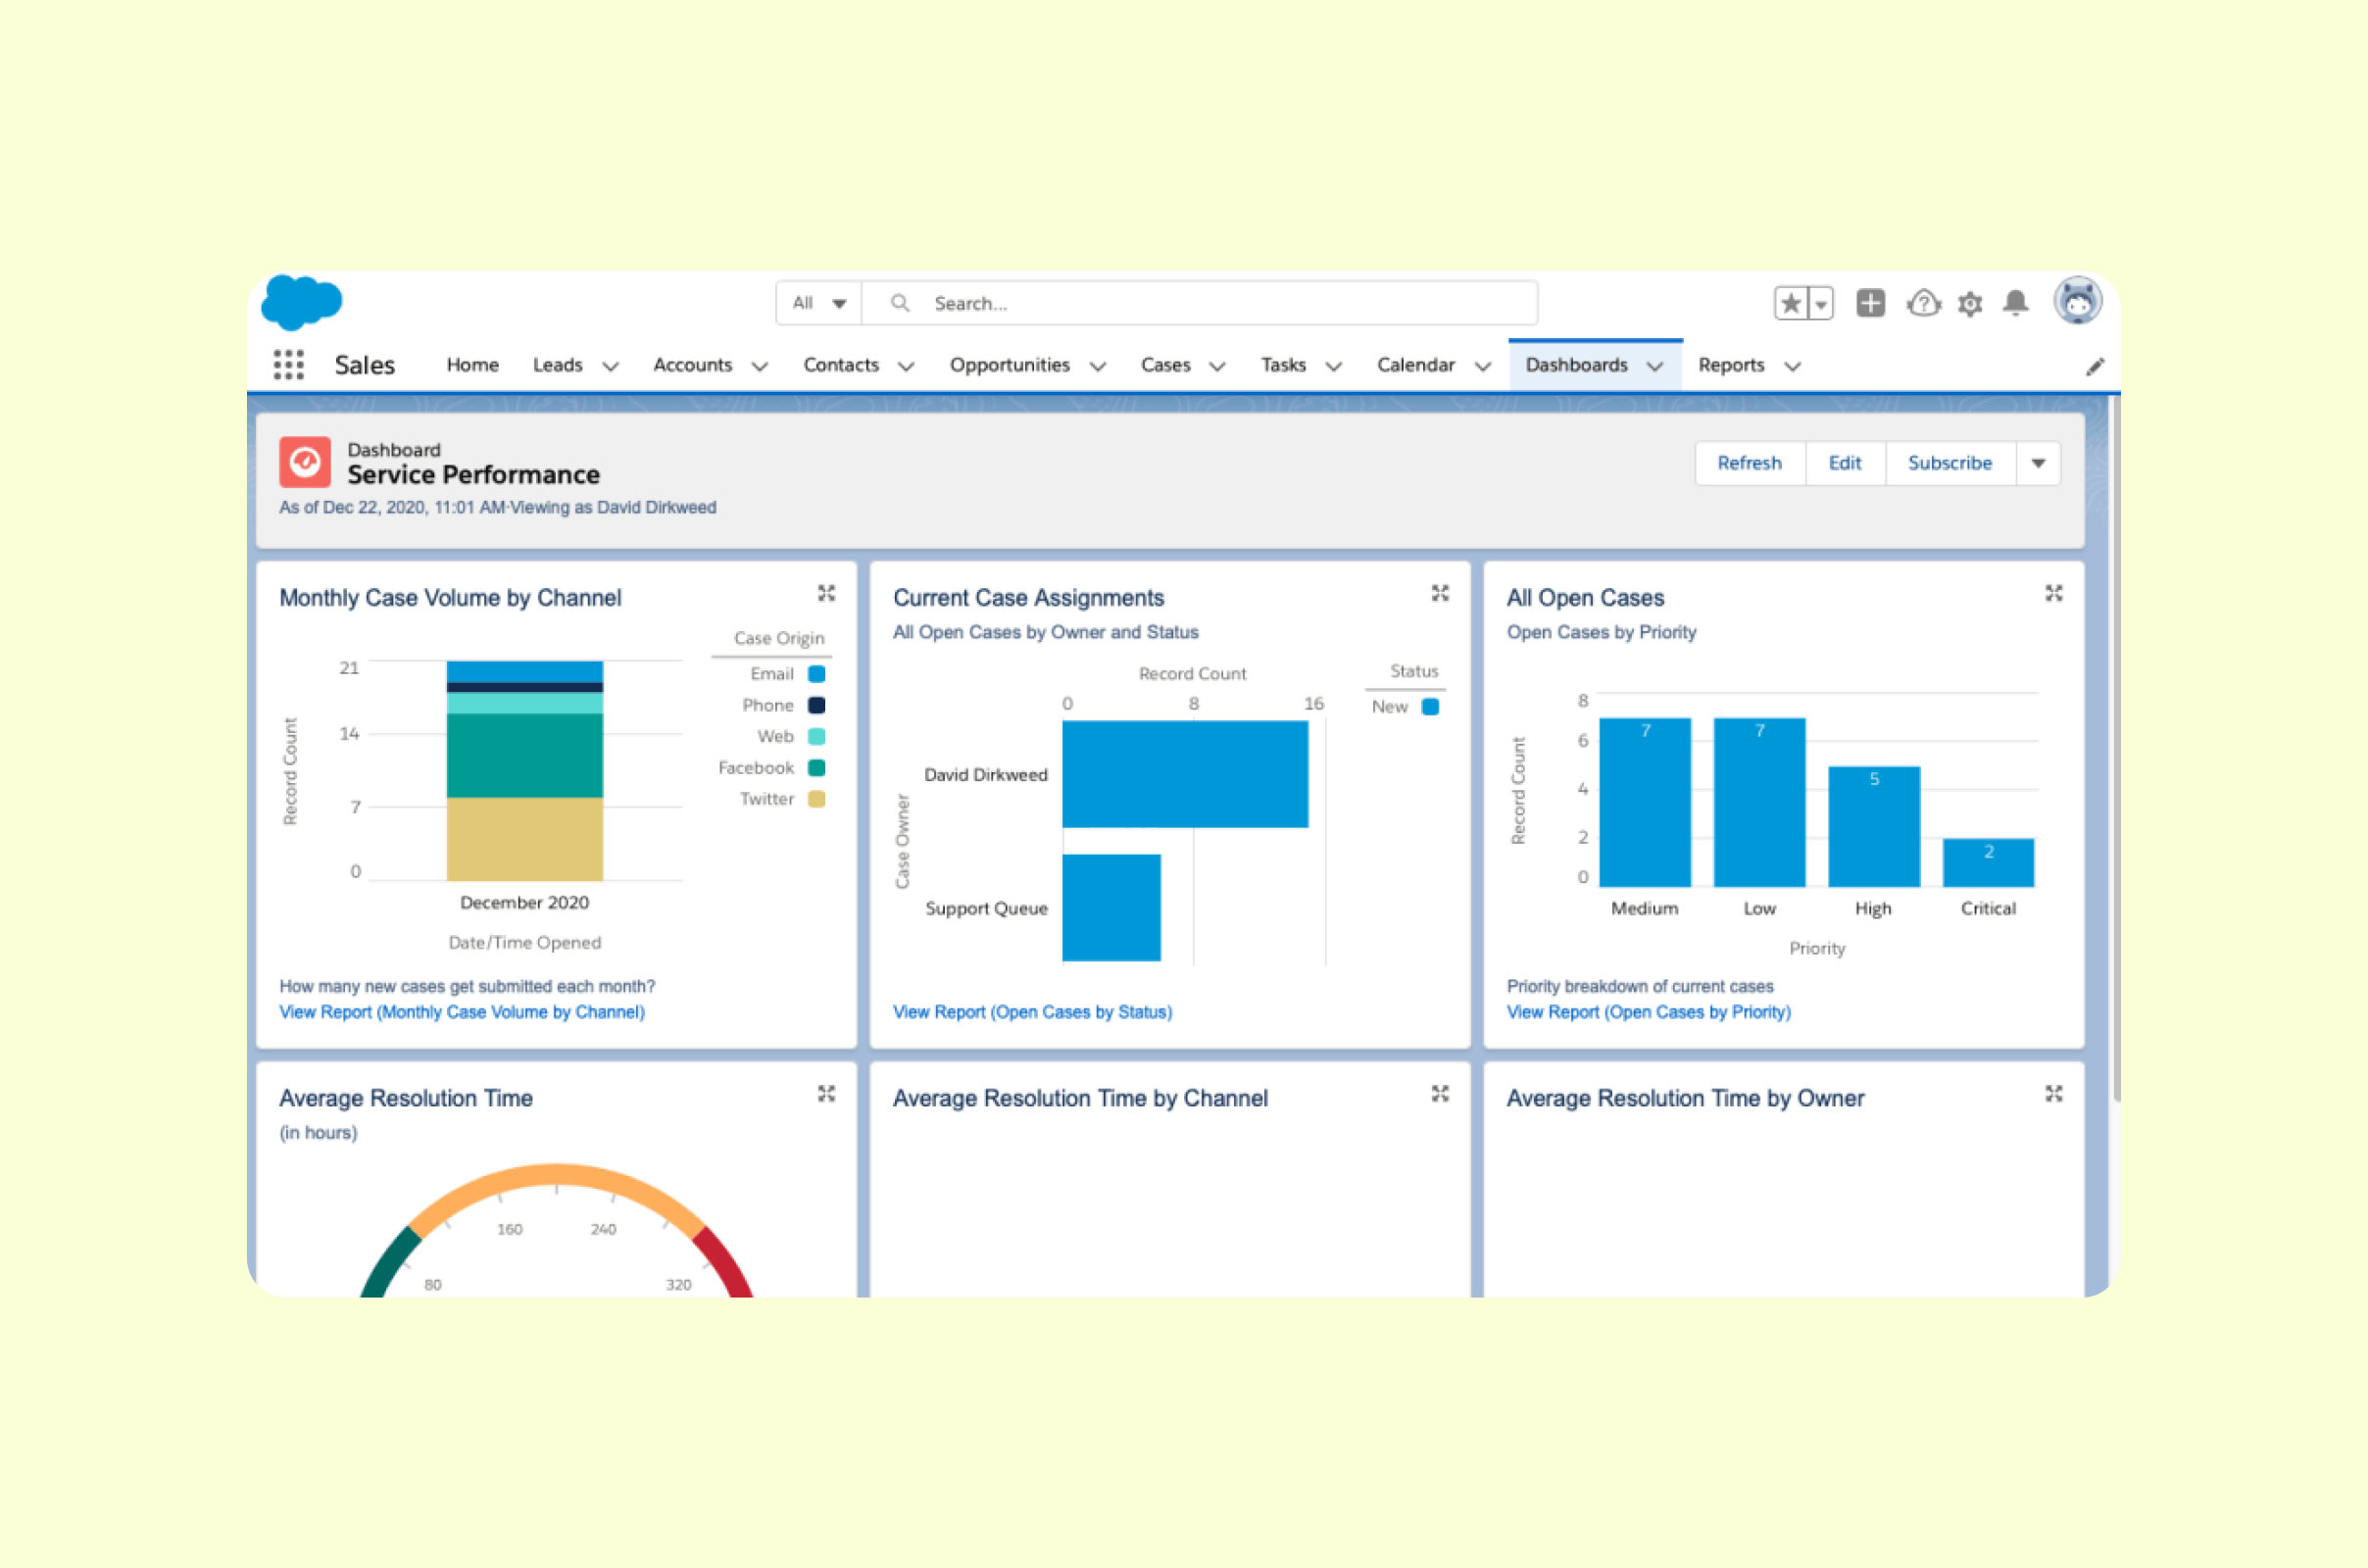Click the user avatar

(2077, 300)
